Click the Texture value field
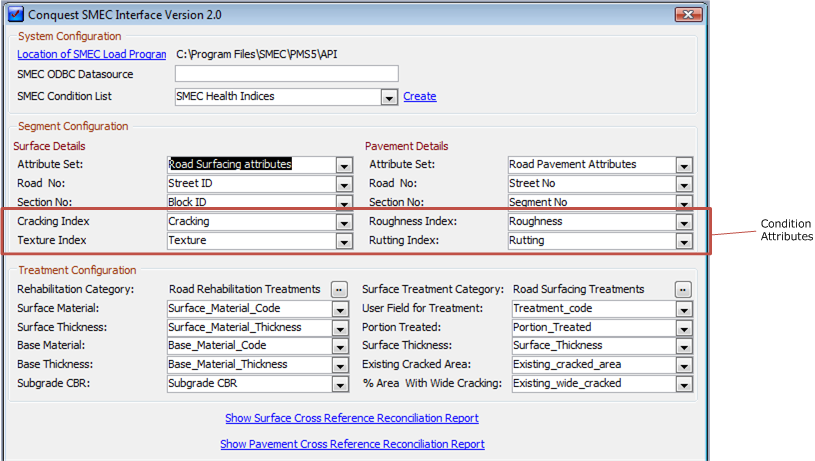Viewport: 815px width, 461px height. [x=252, y=241]
